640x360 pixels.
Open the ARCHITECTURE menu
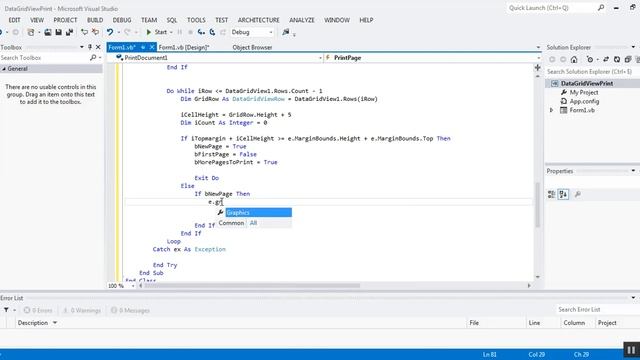pos(259,20)
